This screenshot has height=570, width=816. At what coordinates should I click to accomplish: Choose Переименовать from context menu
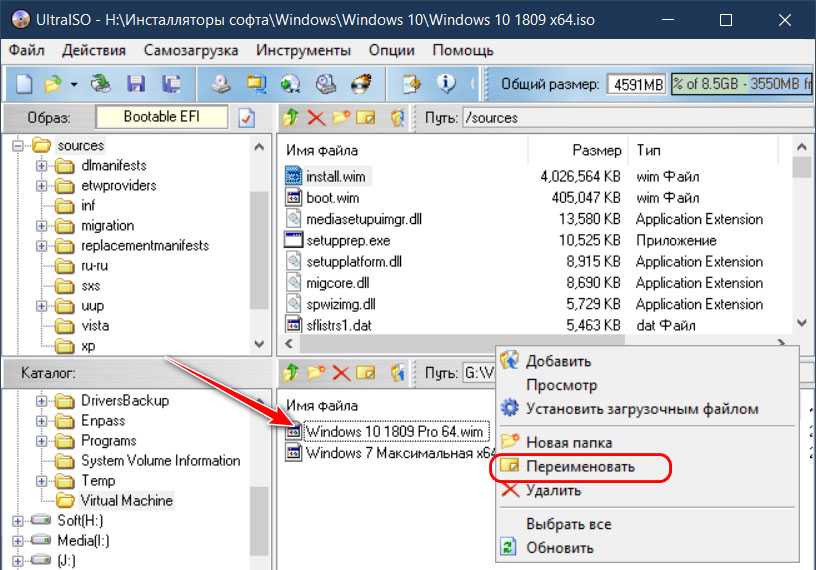click(x=580, y=467)
